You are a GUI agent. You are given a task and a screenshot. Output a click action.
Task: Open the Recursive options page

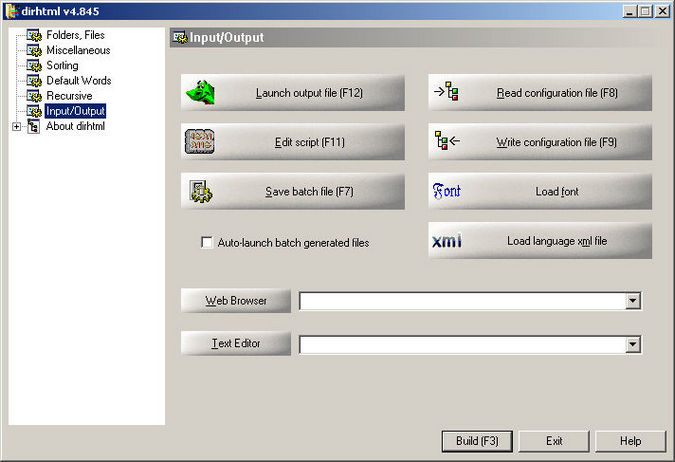point(69,96)
